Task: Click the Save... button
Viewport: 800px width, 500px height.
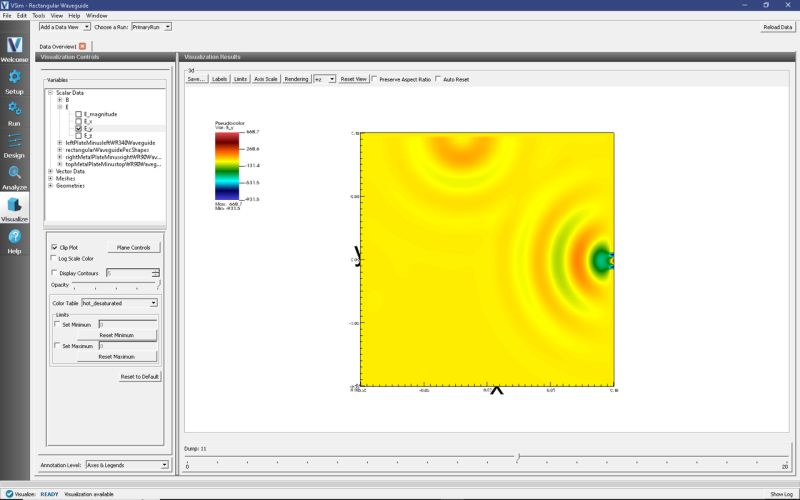Action: point(196,79)
